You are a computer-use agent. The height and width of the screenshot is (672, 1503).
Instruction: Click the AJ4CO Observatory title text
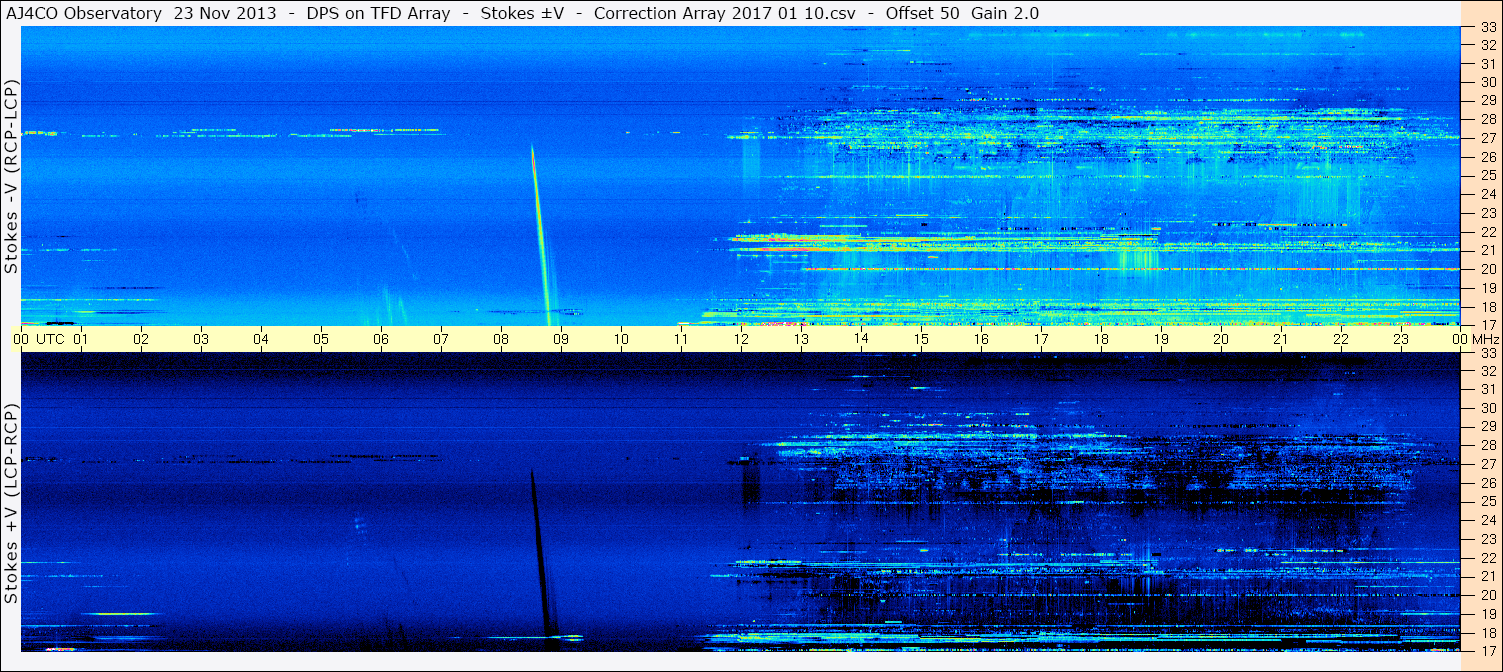(84, 13)
